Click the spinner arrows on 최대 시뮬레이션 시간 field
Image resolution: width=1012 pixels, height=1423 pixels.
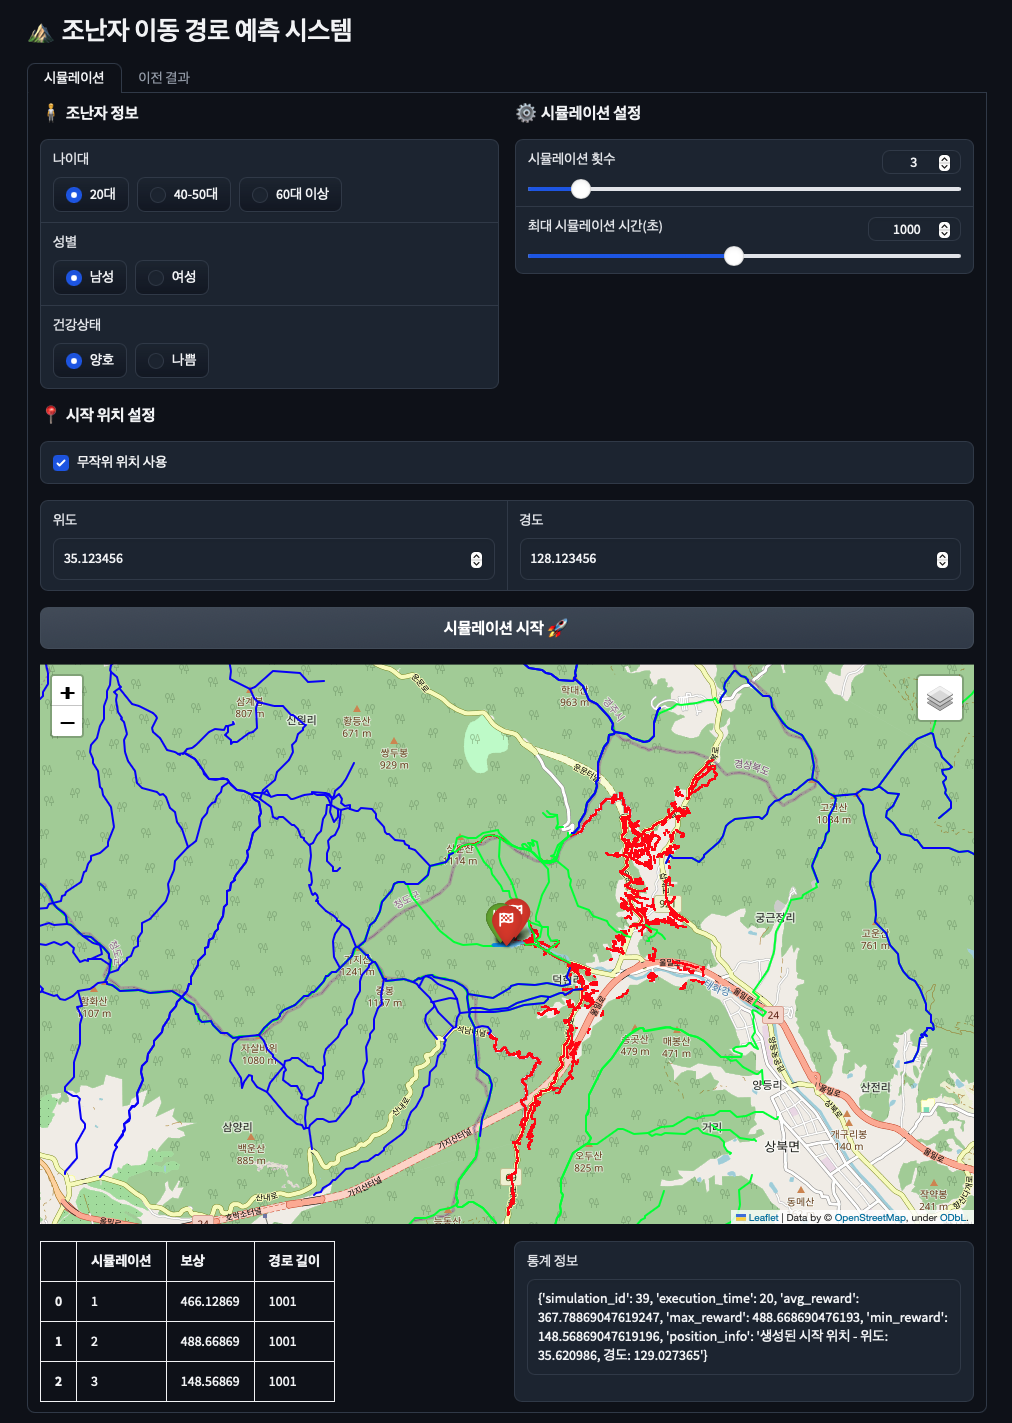[944, 229]
